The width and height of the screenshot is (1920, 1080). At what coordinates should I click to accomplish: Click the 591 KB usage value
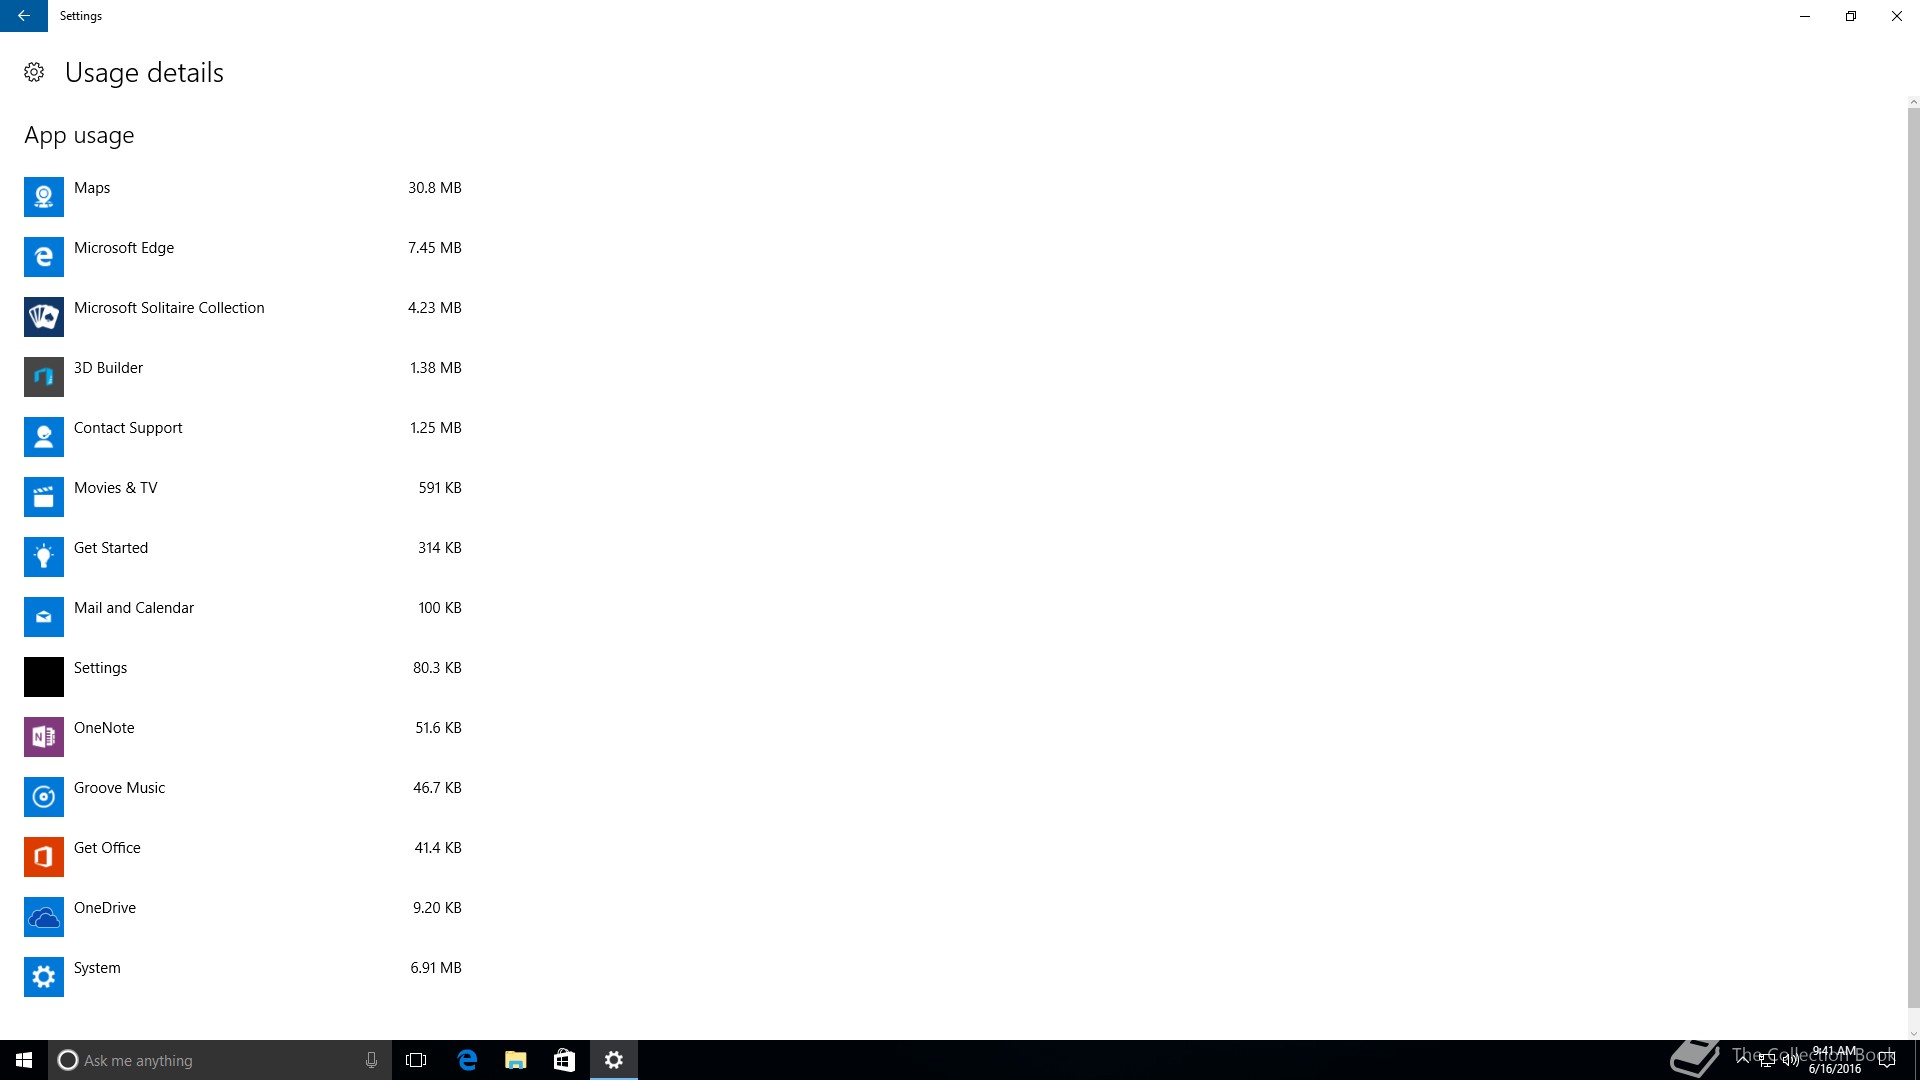[x=440, y=488]
